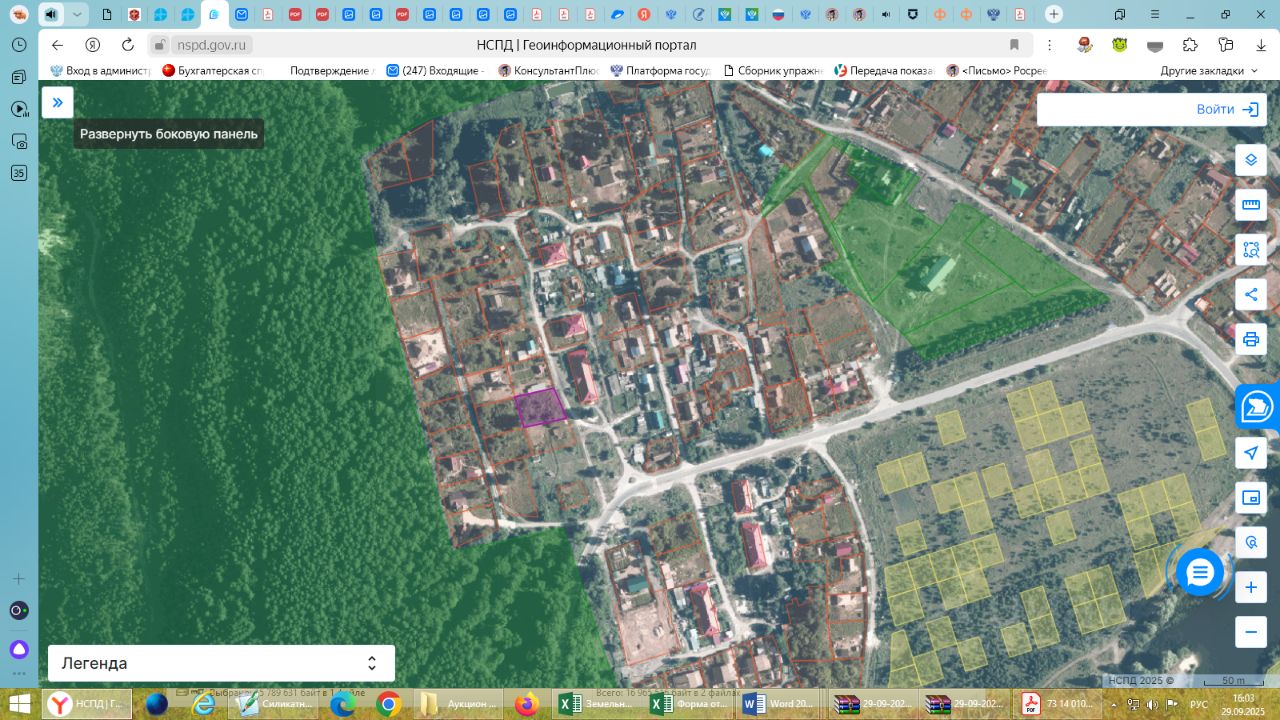1280x720 pixels.
Task: Select the magenta highlighted land parcel
Action: coord(539,408)
